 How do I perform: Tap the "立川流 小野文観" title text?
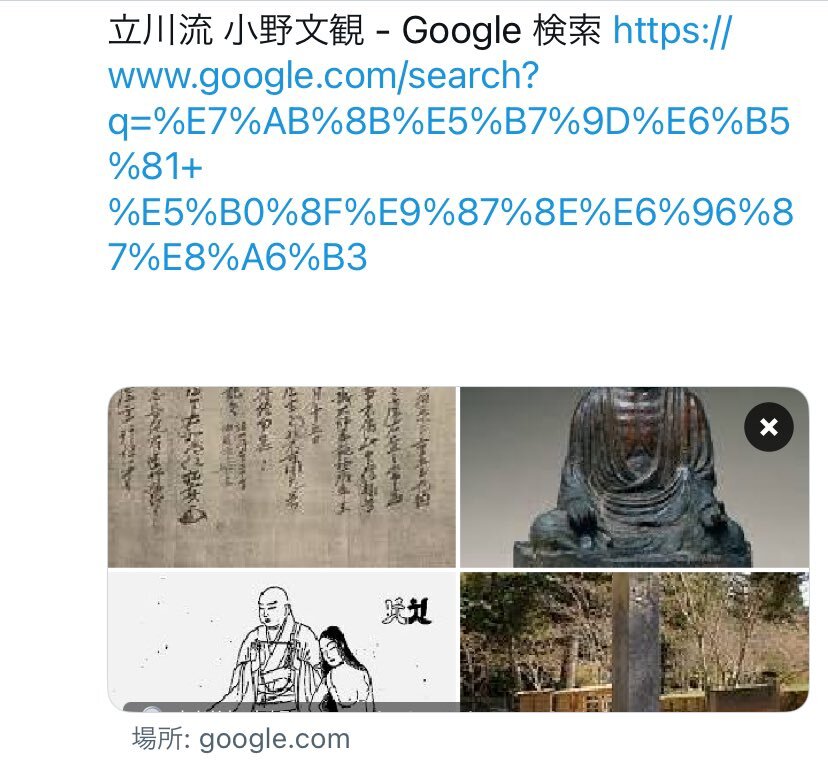[x=236, y=30]
